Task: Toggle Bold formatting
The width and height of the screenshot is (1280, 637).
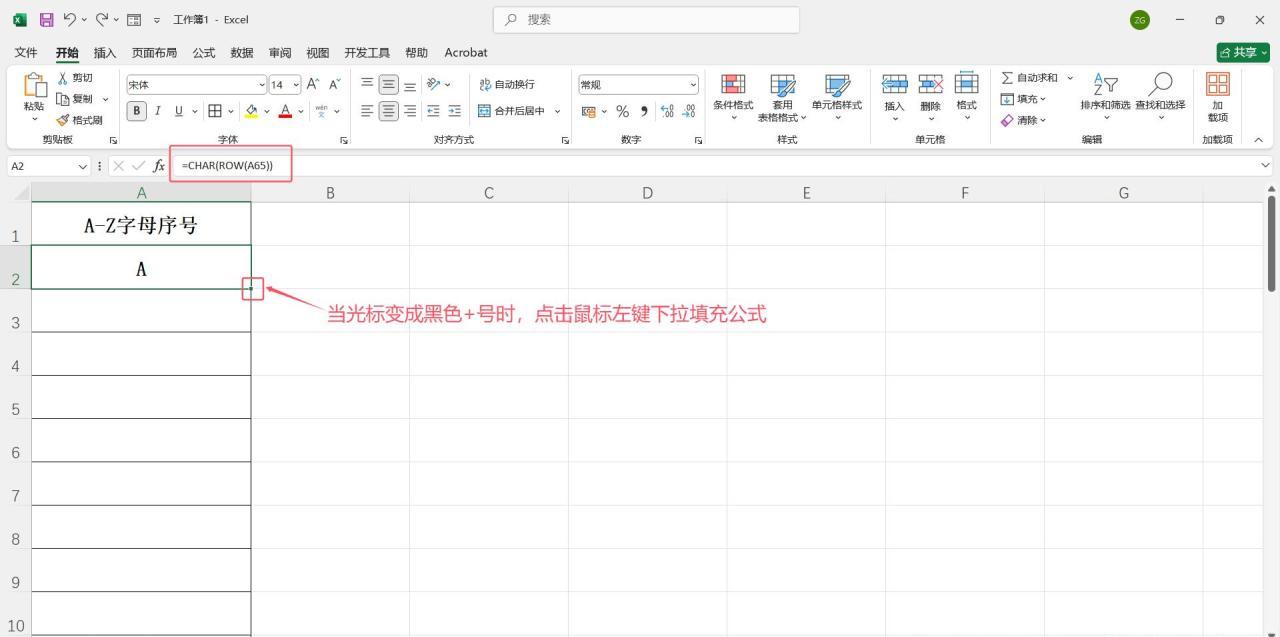Action: click(x=138, y=111)
